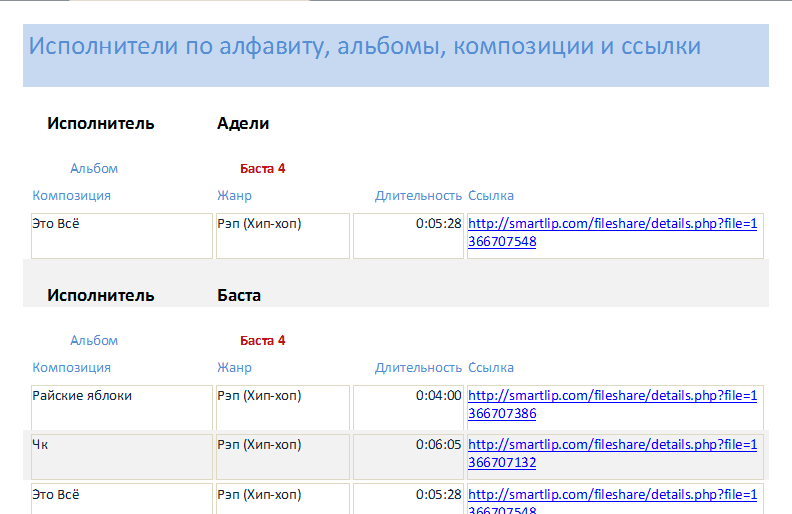Open the link ending in 366707386
The height and width of the screenshot is (514, 792).
click(x=612, y=404)
